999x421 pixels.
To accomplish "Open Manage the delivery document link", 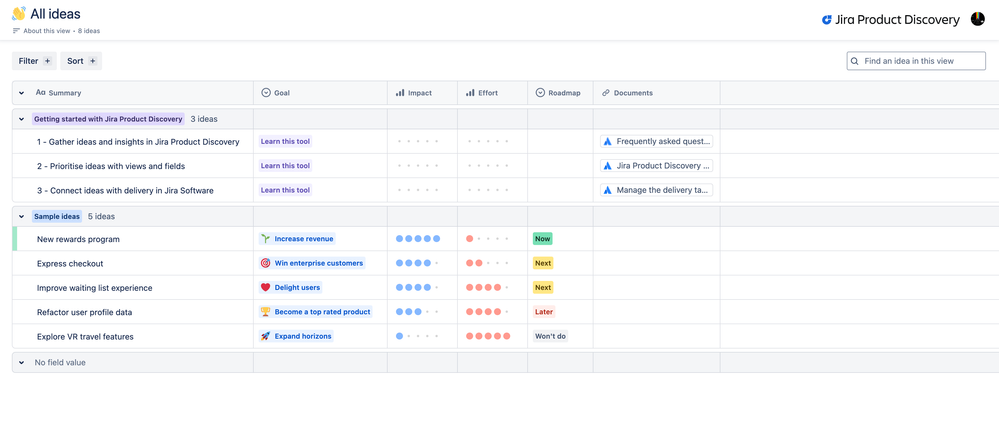I will 657,190.
